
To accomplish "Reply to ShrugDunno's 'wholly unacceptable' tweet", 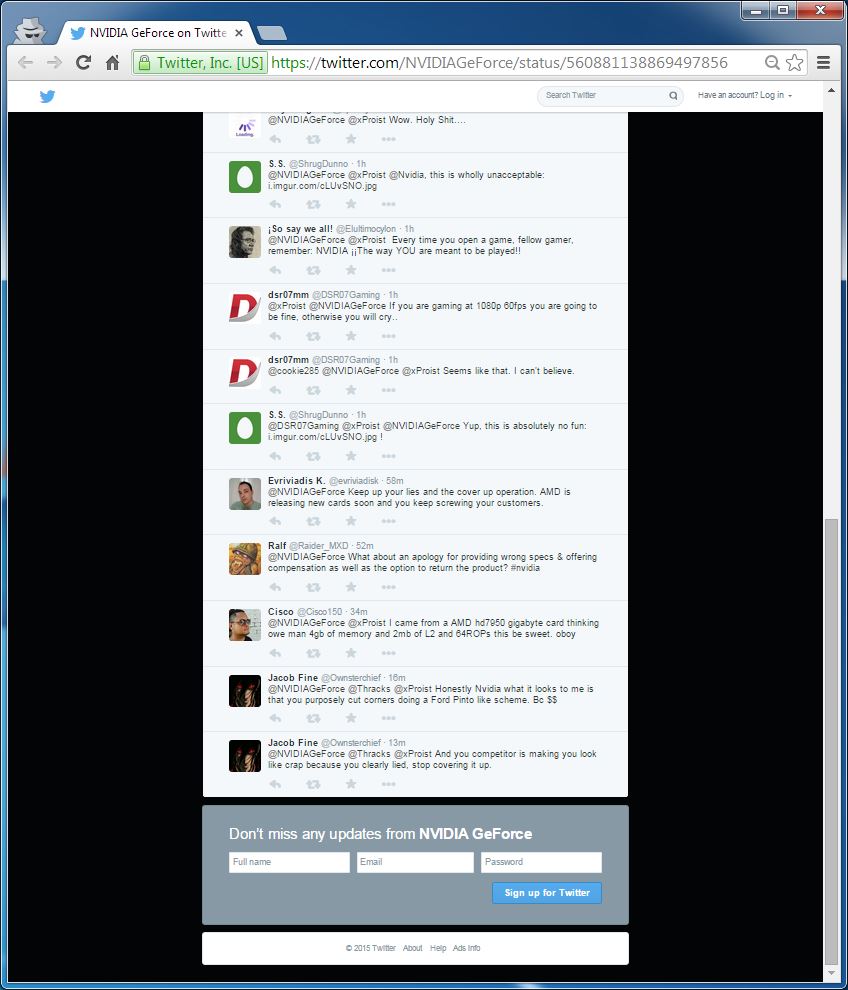I will coord(275,204).
